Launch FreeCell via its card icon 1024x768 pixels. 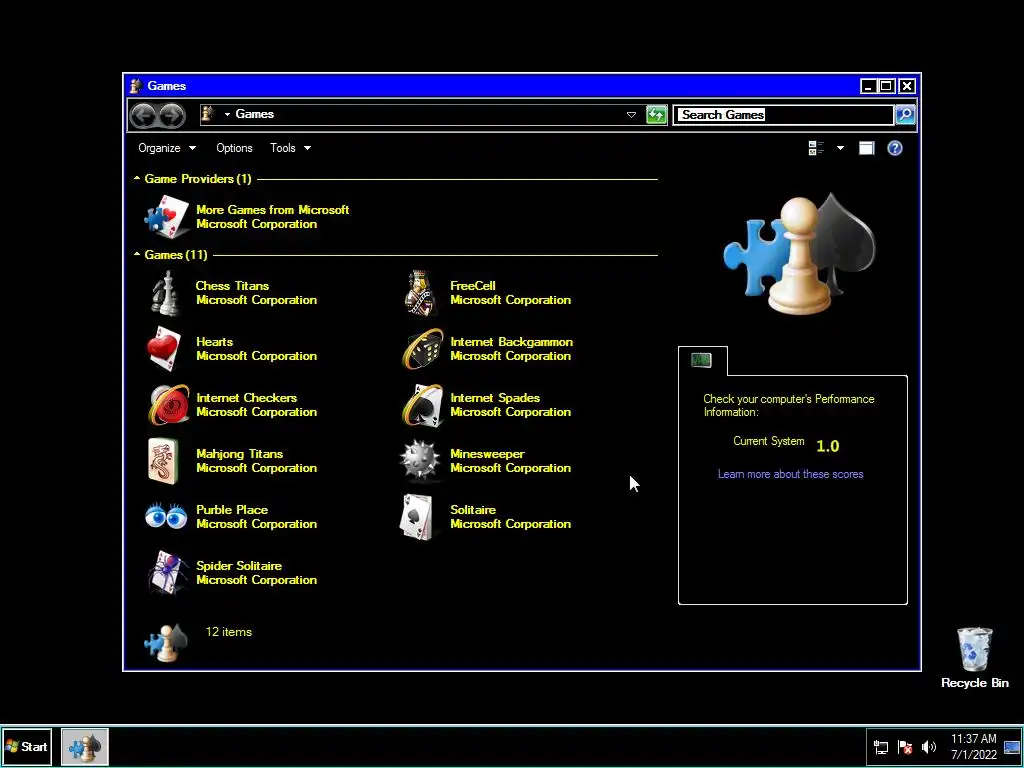(x=420, y=293)
